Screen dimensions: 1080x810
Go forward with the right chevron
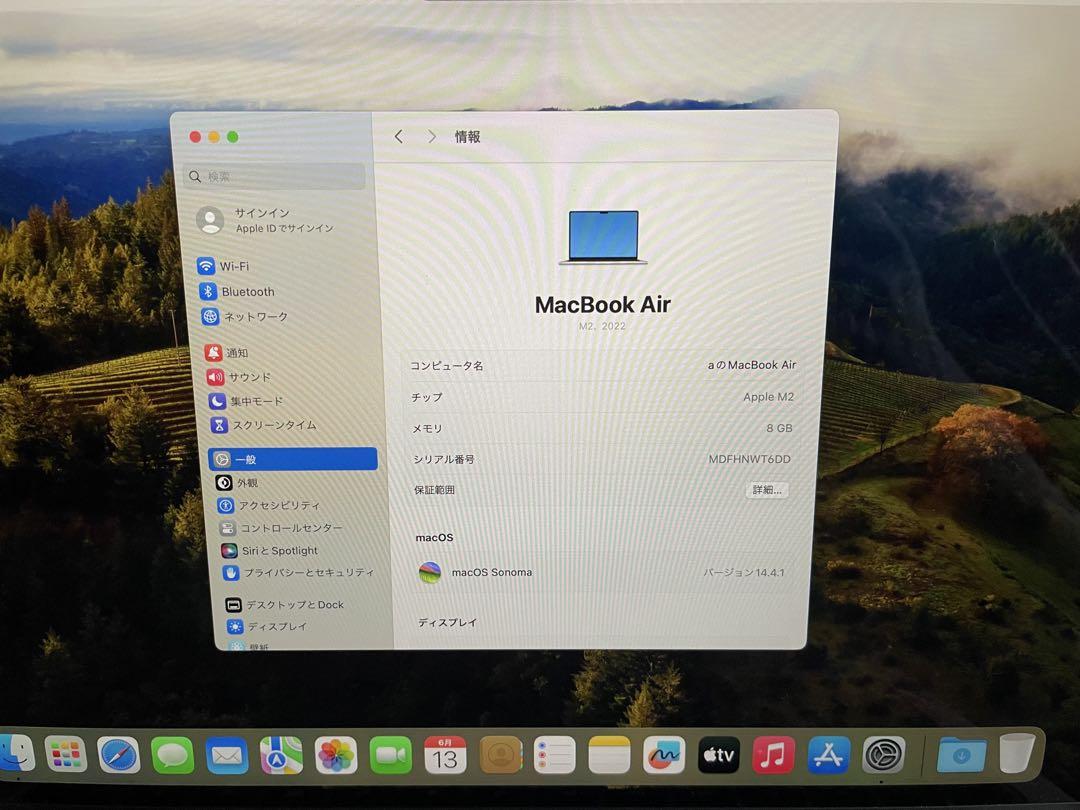point(431,136)
